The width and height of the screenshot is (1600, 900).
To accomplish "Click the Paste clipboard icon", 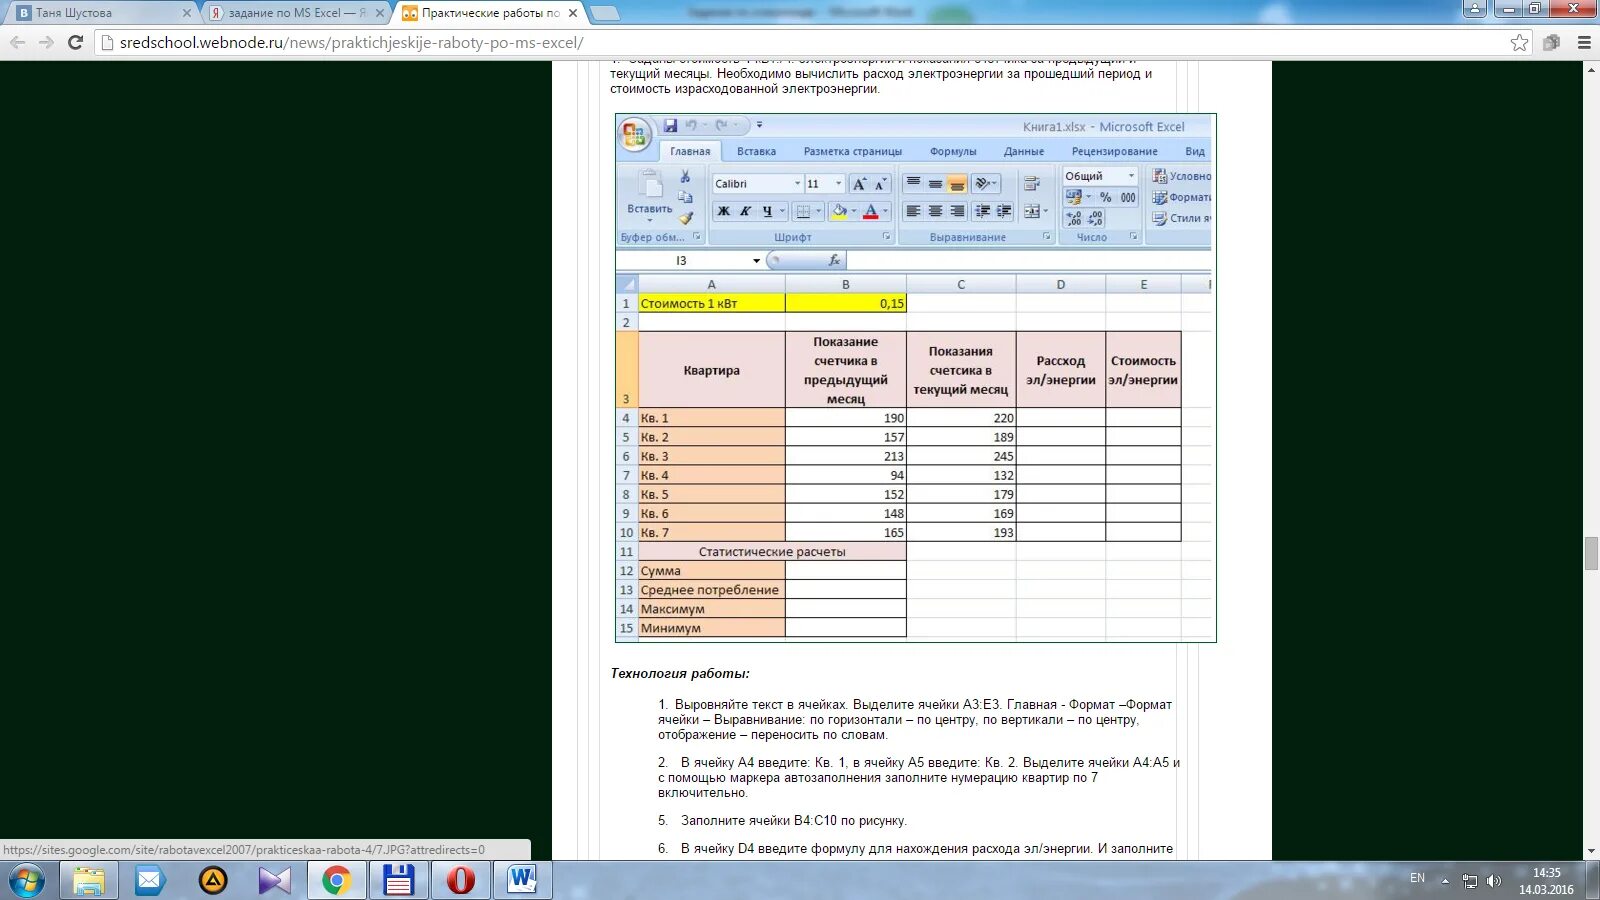I will (x=650, y=184).
